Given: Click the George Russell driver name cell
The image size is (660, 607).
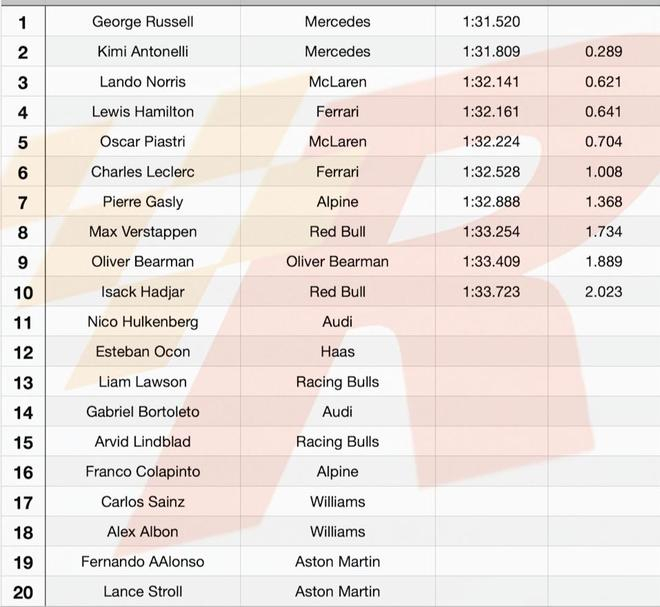Looking at the screenshot, I should tap(143, 21).
